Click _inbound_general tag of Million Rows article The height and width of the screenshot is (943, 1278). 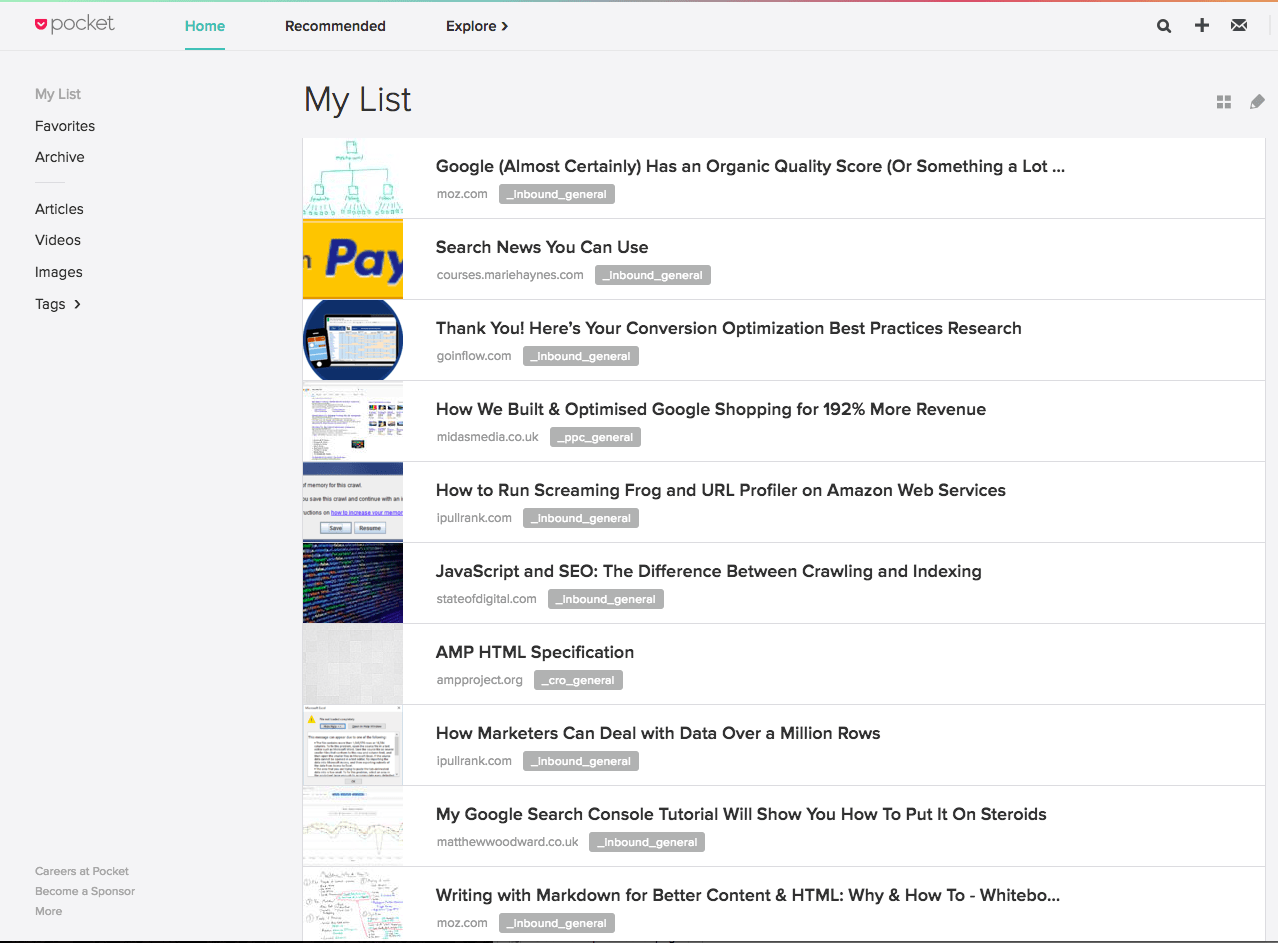click(x=581, y=761)
